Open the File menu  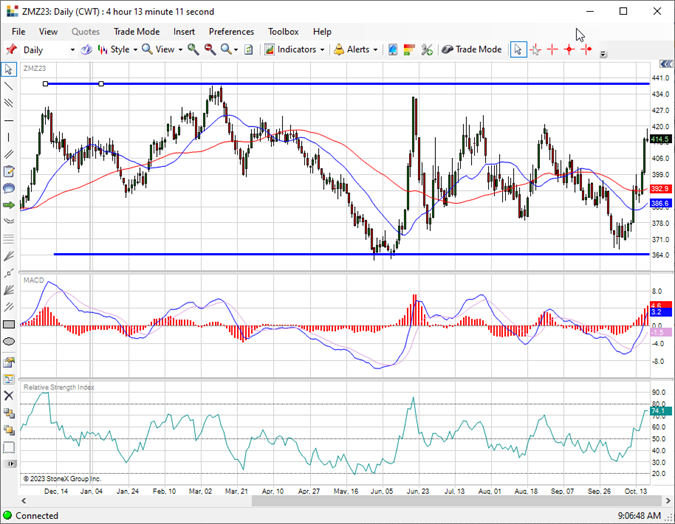point(19,31)
